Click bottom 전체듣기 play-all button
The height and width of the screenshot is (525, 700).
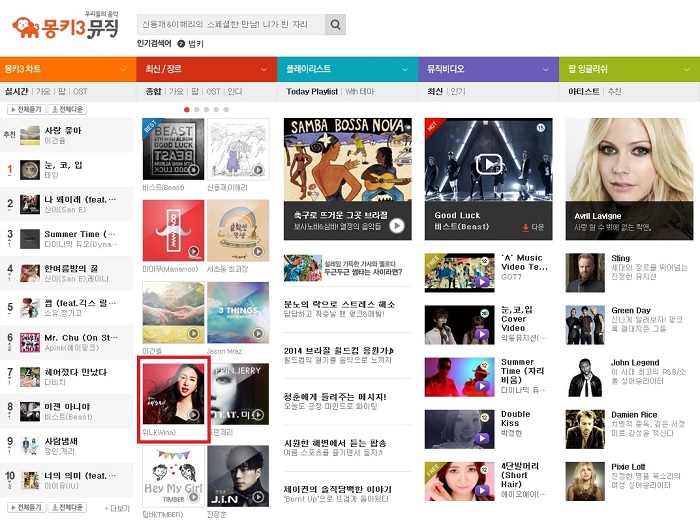26,508
